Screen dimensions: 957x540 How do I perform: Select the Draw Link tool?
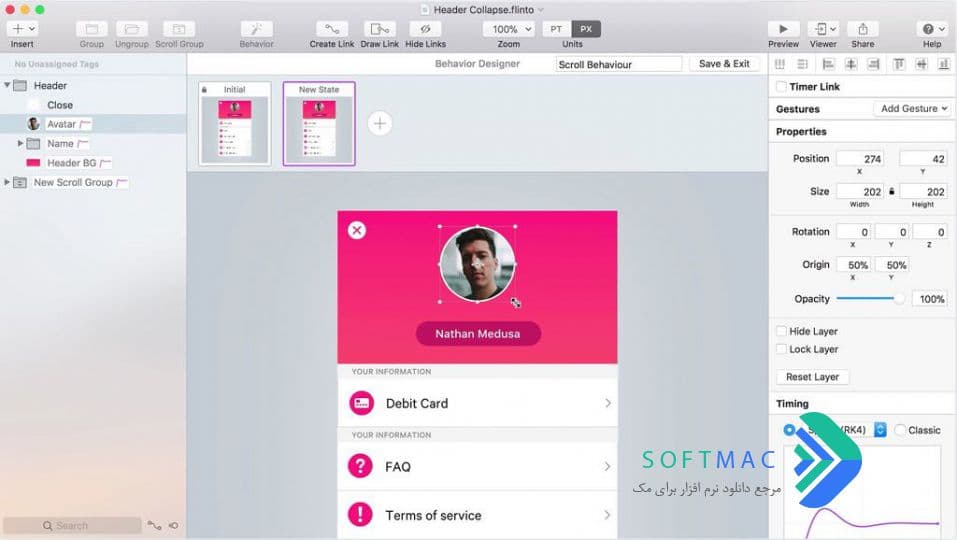click(379, 29)
